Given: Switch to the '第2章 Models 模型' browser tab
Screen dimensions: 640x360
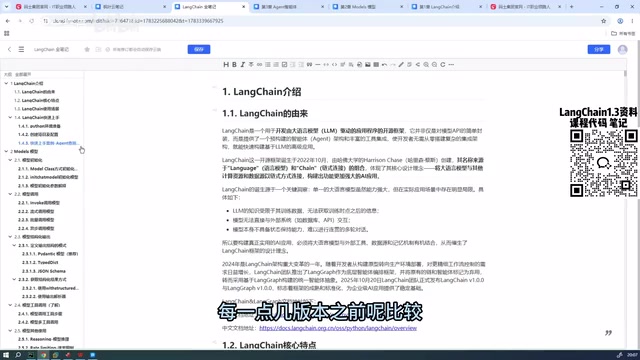Looking at the screenshot, I should (367, 7).
